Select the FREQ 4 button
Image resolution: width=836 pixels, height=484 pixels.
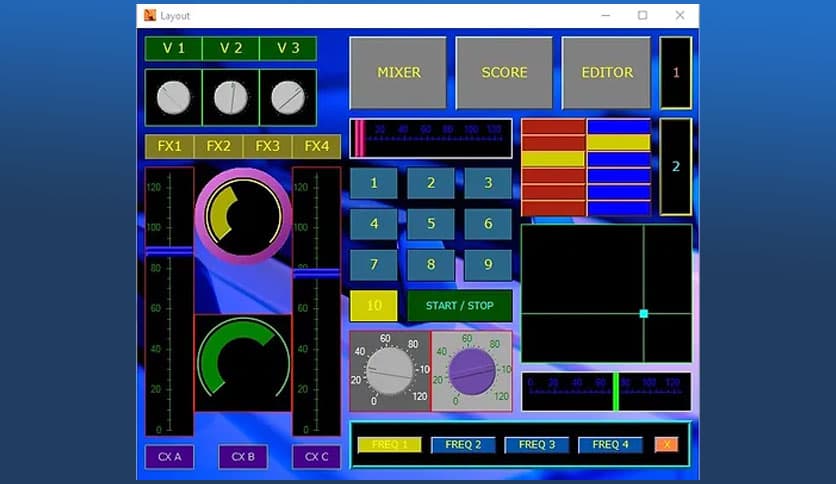pyautogui.click(x=610, y=445)
